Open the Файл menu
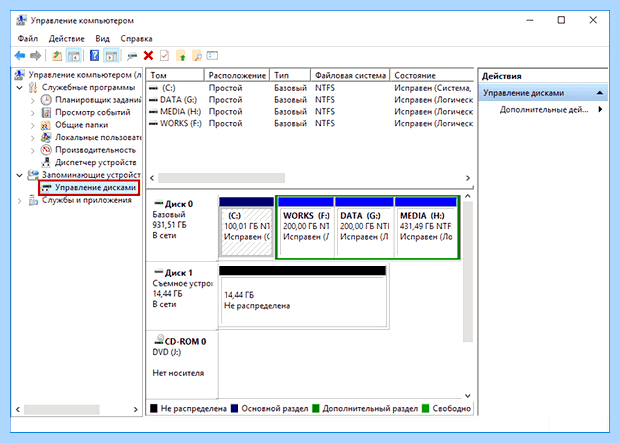 click(28, 39)
